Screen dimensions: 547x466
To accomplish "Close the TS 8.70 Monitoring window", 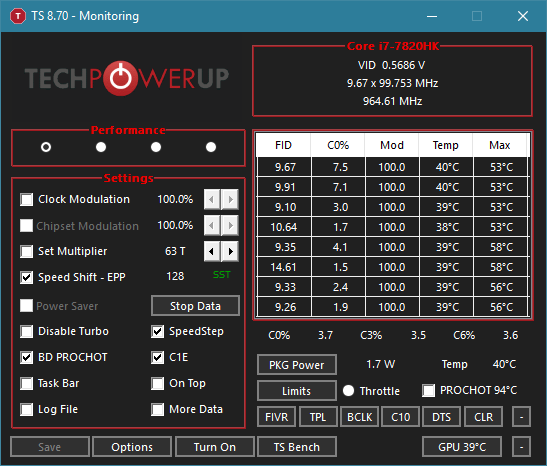I will pos(523,16).
